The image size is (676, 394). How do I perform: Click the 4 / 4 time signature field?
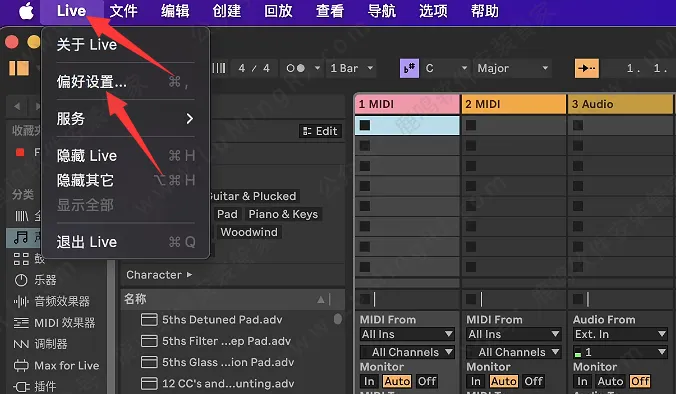click(x=254, y=68)
